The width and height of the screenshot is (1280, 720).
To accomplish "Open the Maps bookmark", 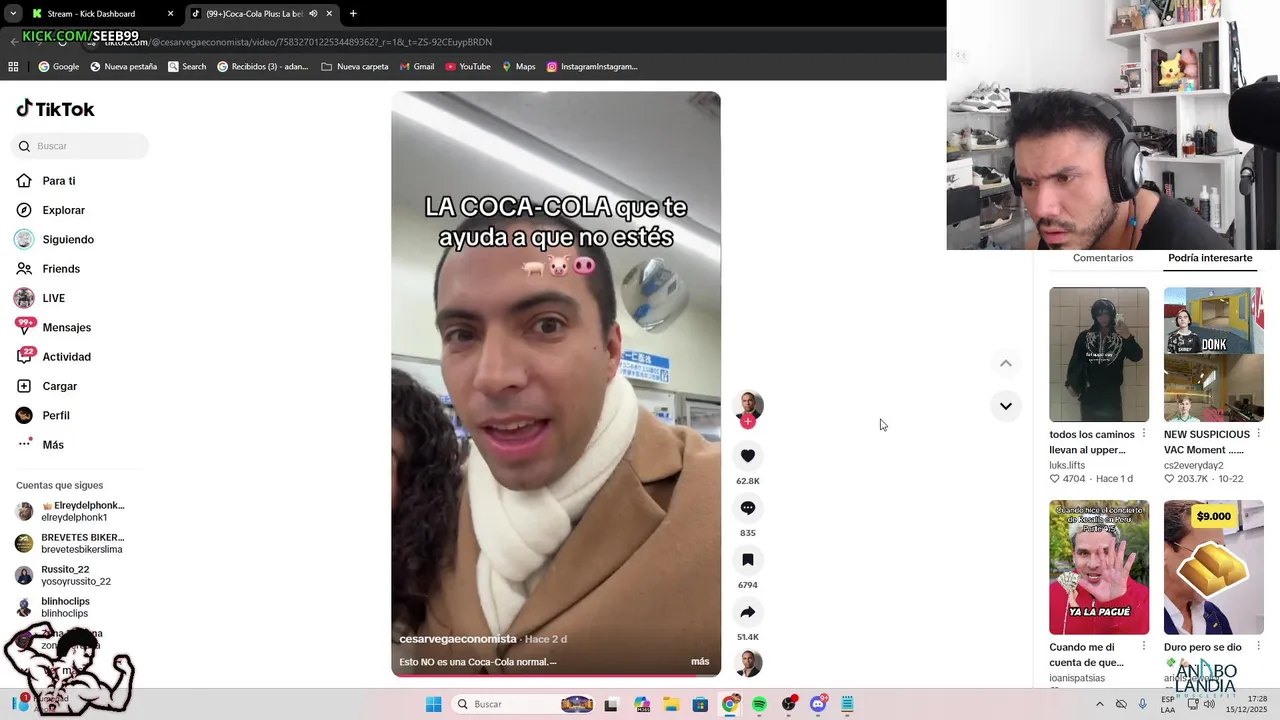I will pyautogui.click(x=518, y=67).
